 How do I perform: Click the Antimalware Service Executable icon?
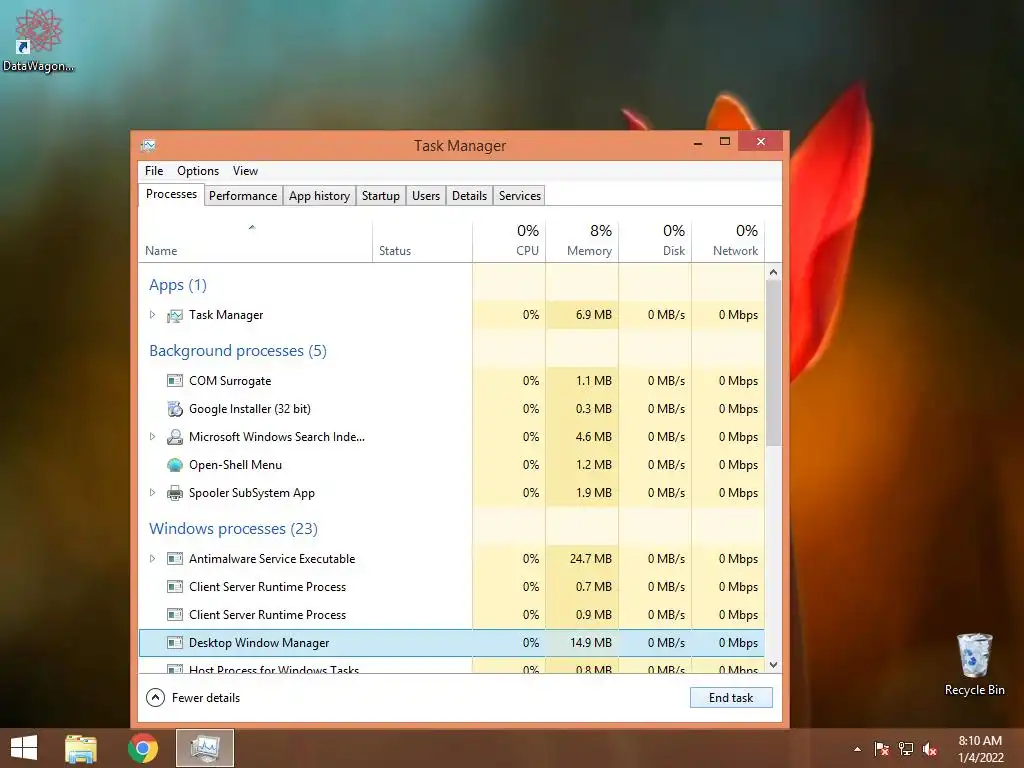(174, 559)
